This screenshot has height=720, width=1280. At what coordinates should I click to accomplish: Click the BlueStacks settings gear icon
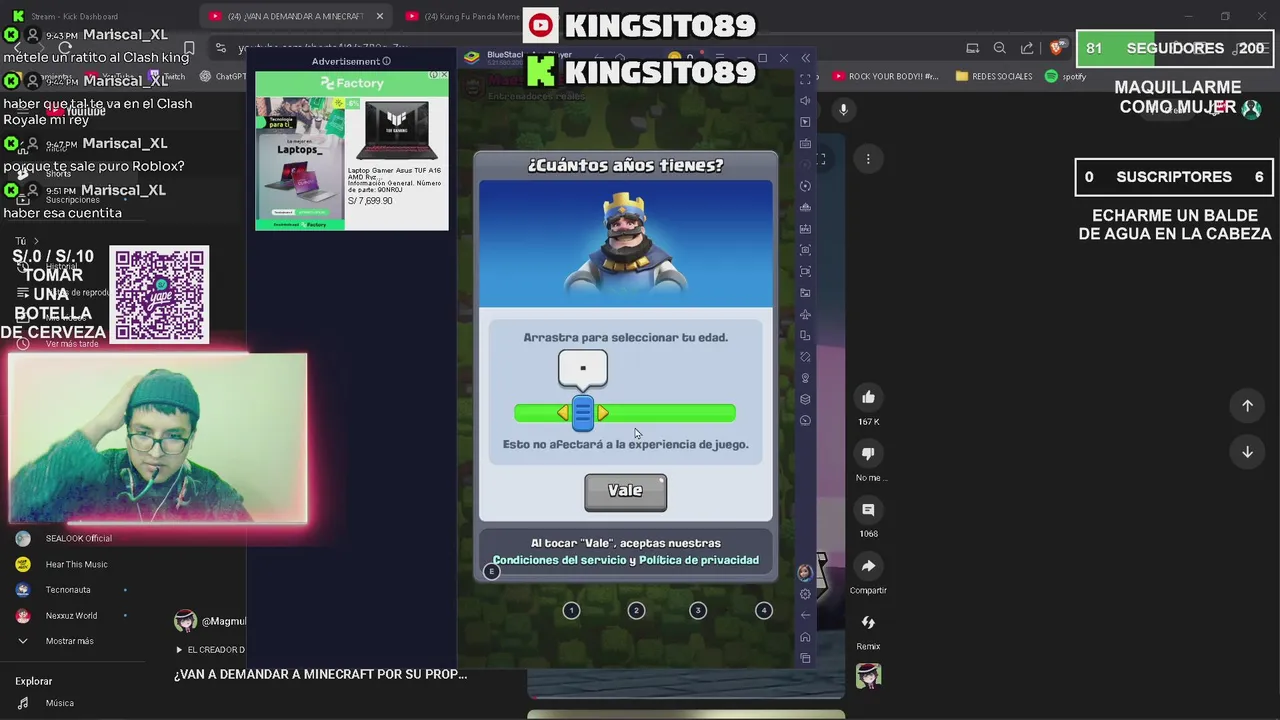[805, 594]
